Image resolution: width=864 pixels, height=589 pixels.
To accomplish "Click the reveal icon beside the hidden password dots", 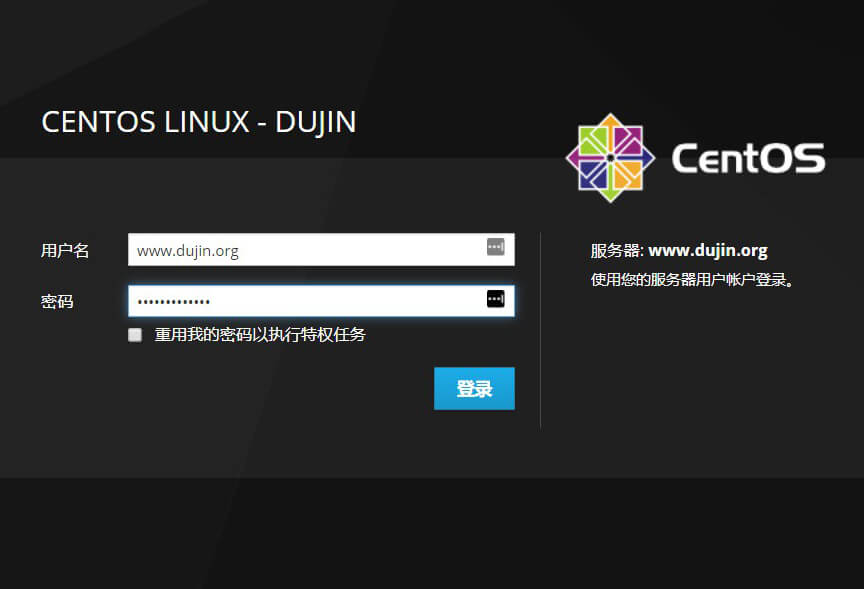I will coord(495,299).
